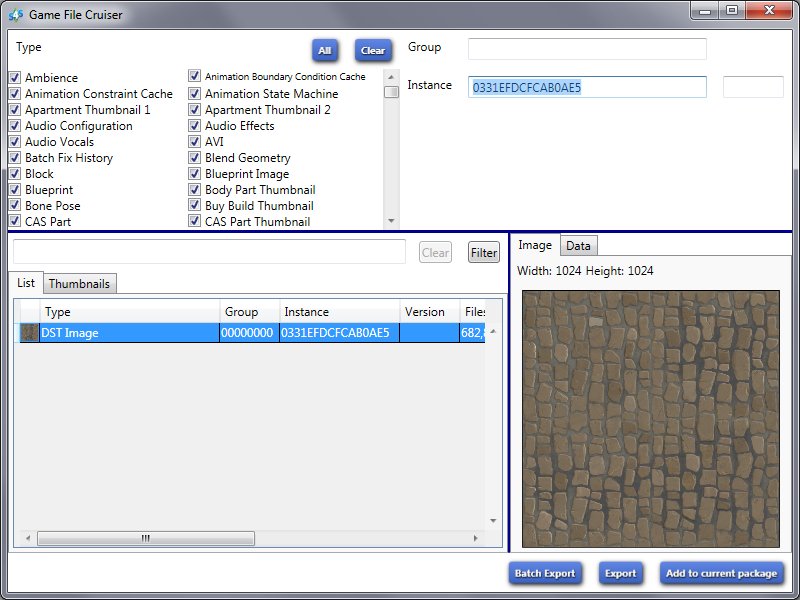Click the Instance column header
800x600 pixels.
[339, 312]
